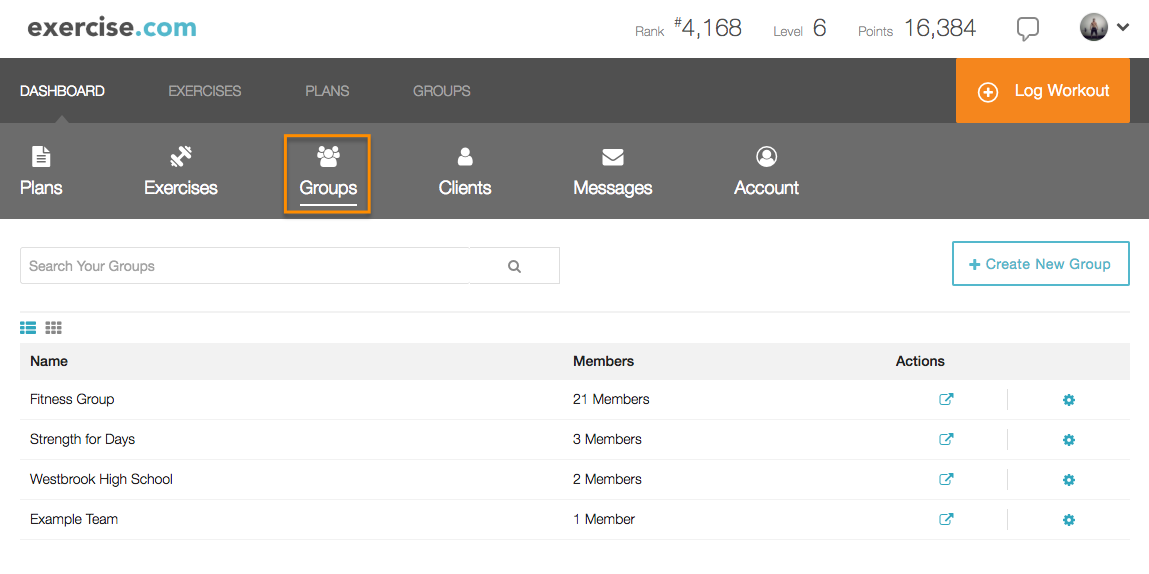Click the Actions column header
Screen dimensions: 1149x574
click(x=920, y=361)
